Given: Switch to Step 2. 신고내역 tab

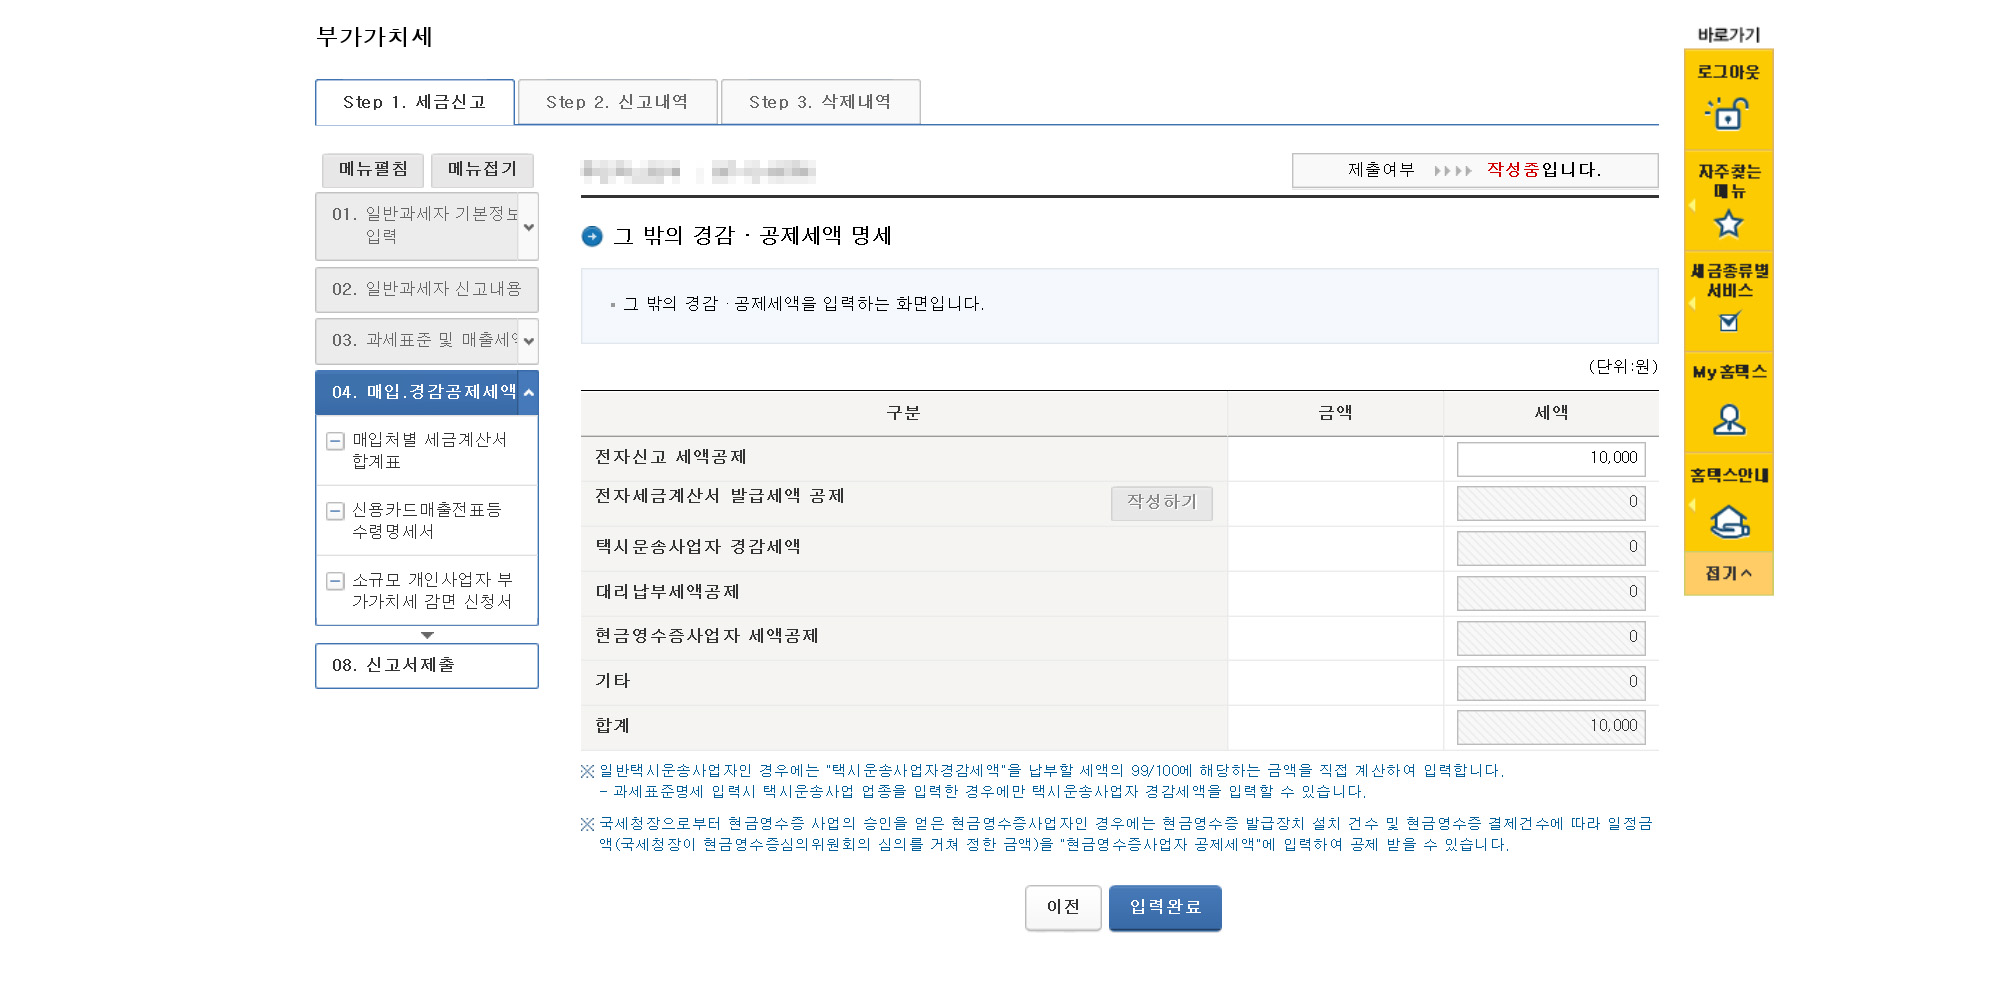Looking at the screenshot, I should click(x=618, y=102).
